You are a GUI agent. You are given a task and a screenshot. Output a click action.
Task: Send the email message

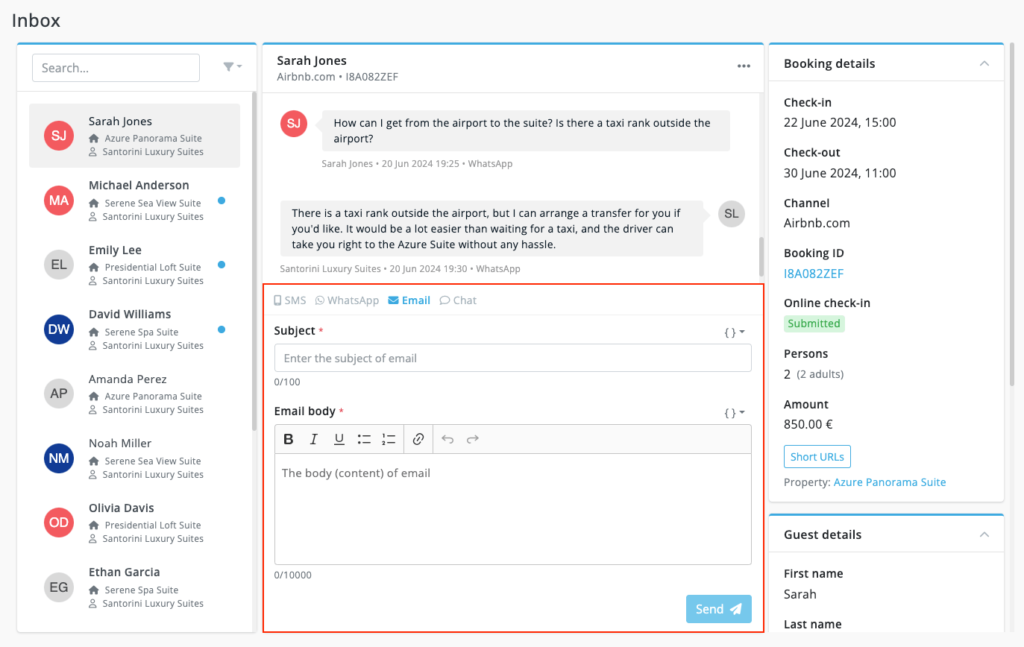point(718,609)
